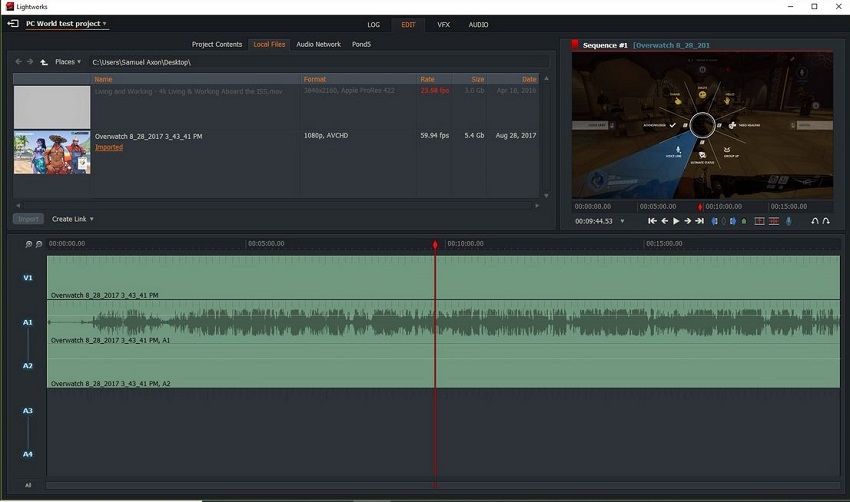Screen dimensions: 850x502
Task: Open the PC World test project dropdown
Action: [66, 23]
